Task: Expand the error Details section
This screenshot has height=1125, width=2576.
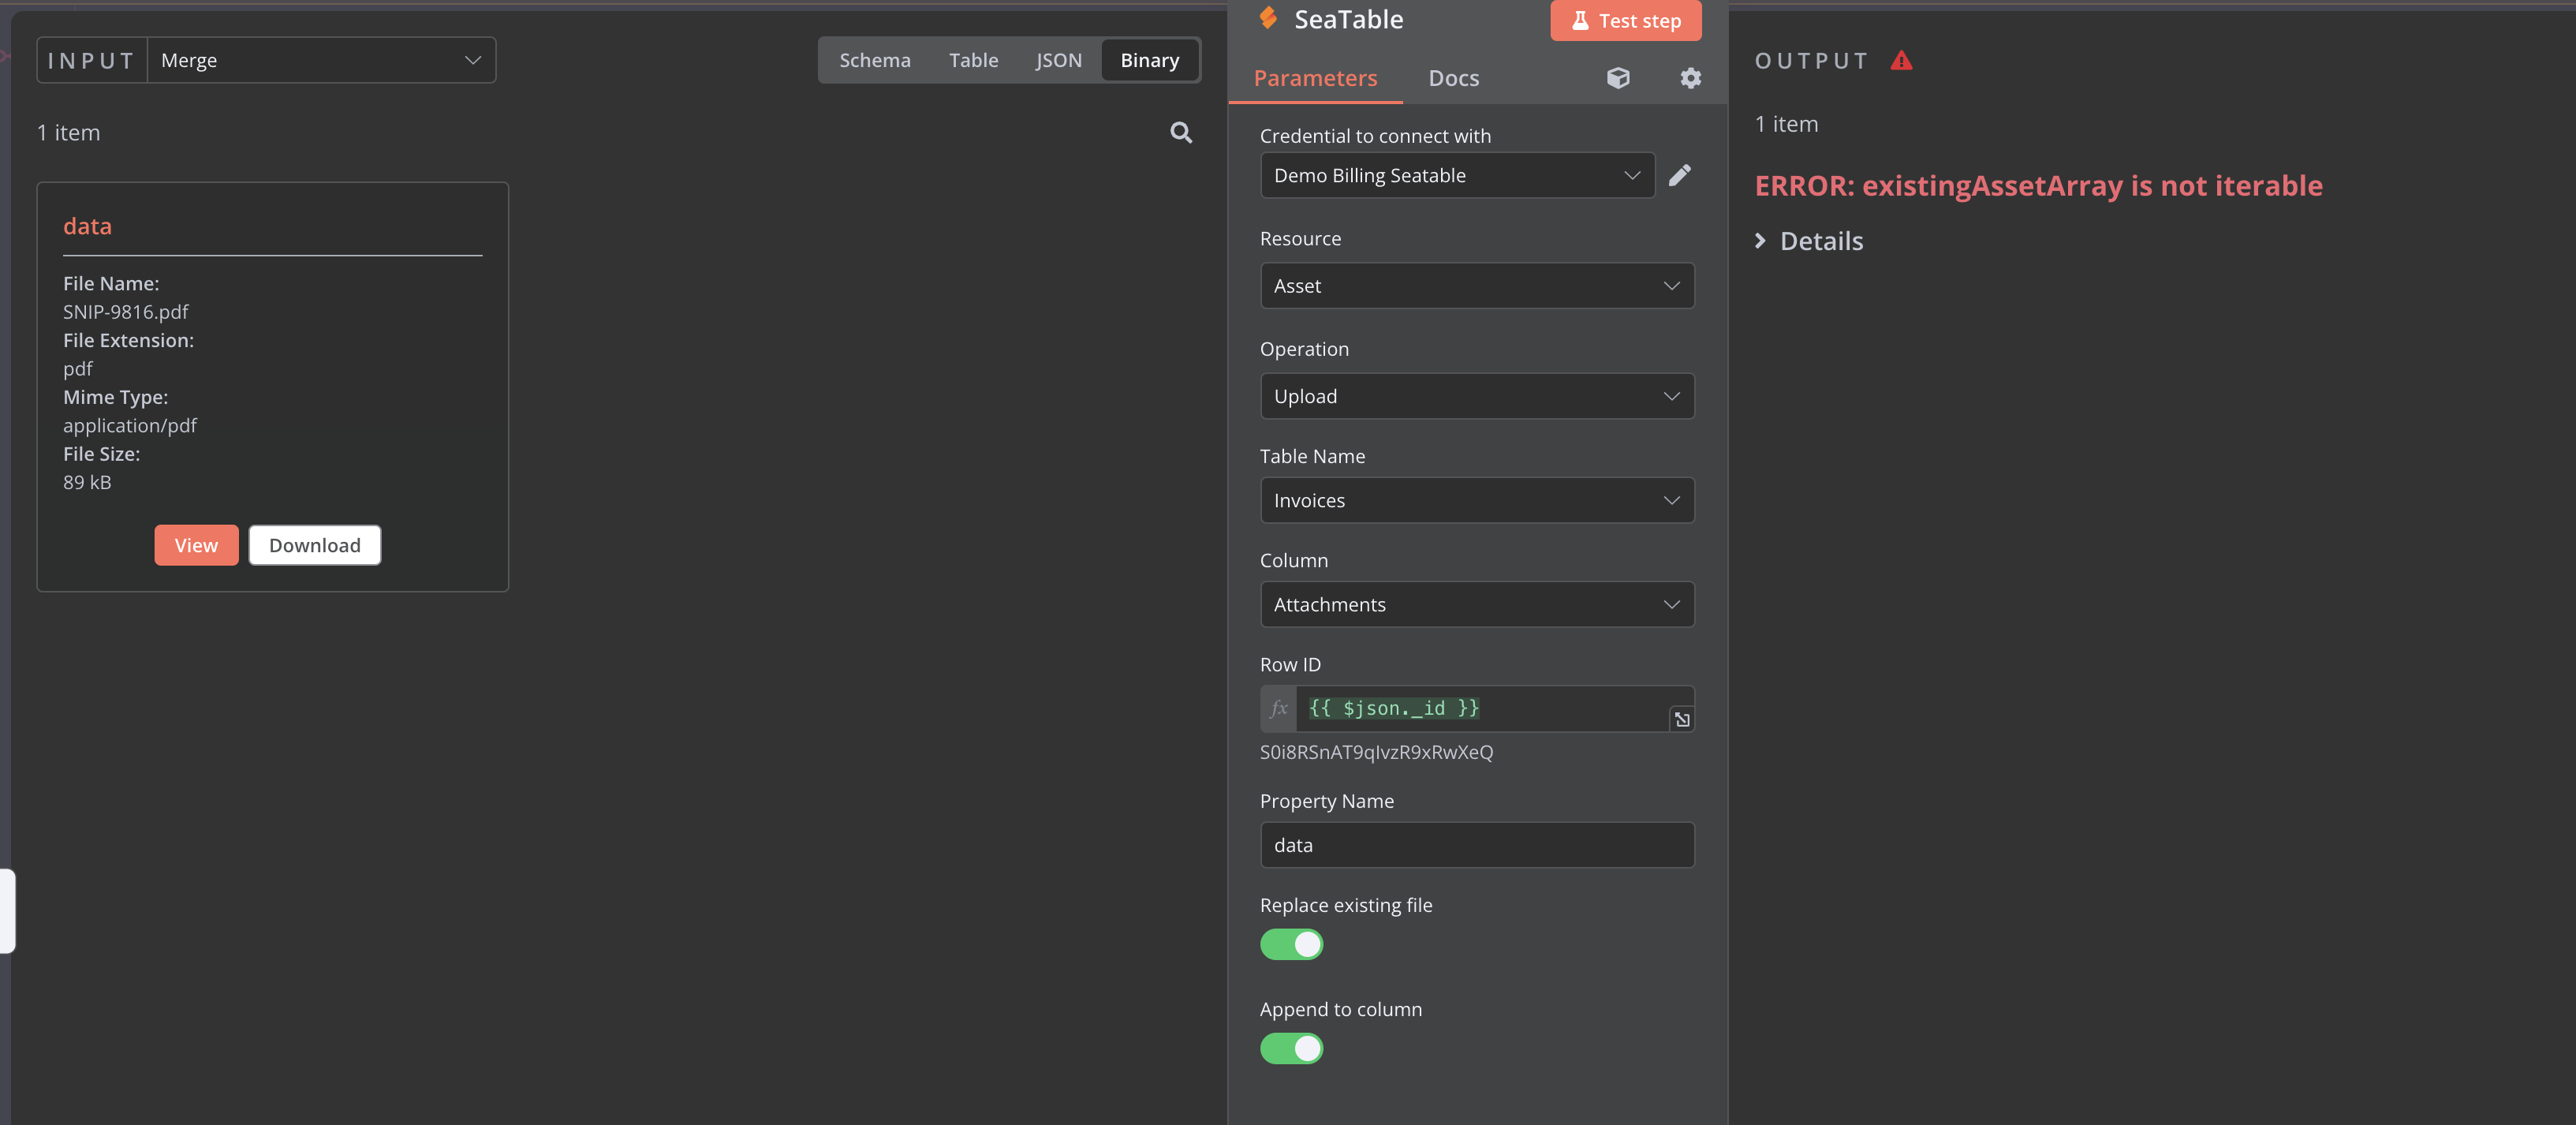Action: coord(1809,241)
